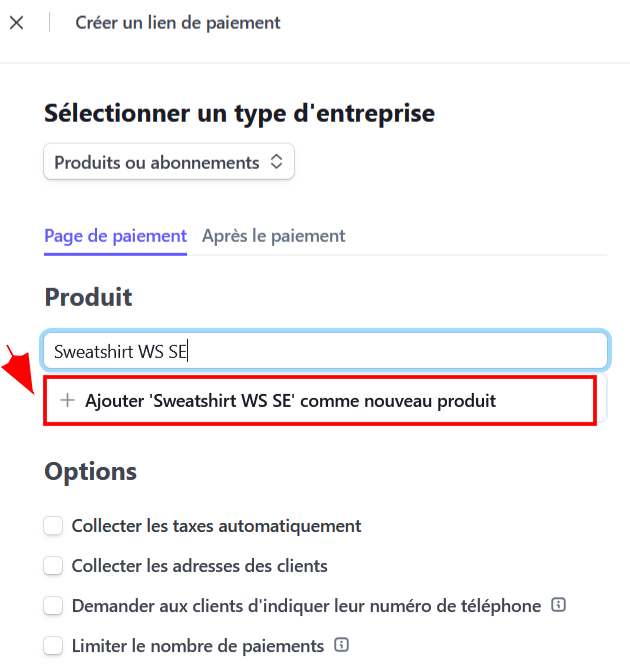This screenshot has height=667, width=630.
Task: Toggle the limit number of payments checkbox
Action: coord(53,646)
